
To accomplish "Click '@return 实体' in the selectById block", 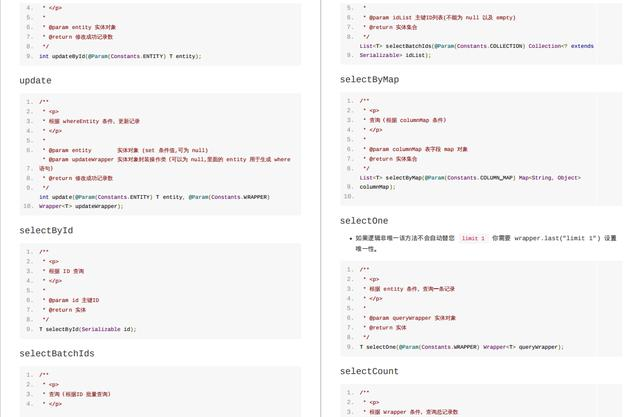I will pyautogui.click(x=64, y=310).
